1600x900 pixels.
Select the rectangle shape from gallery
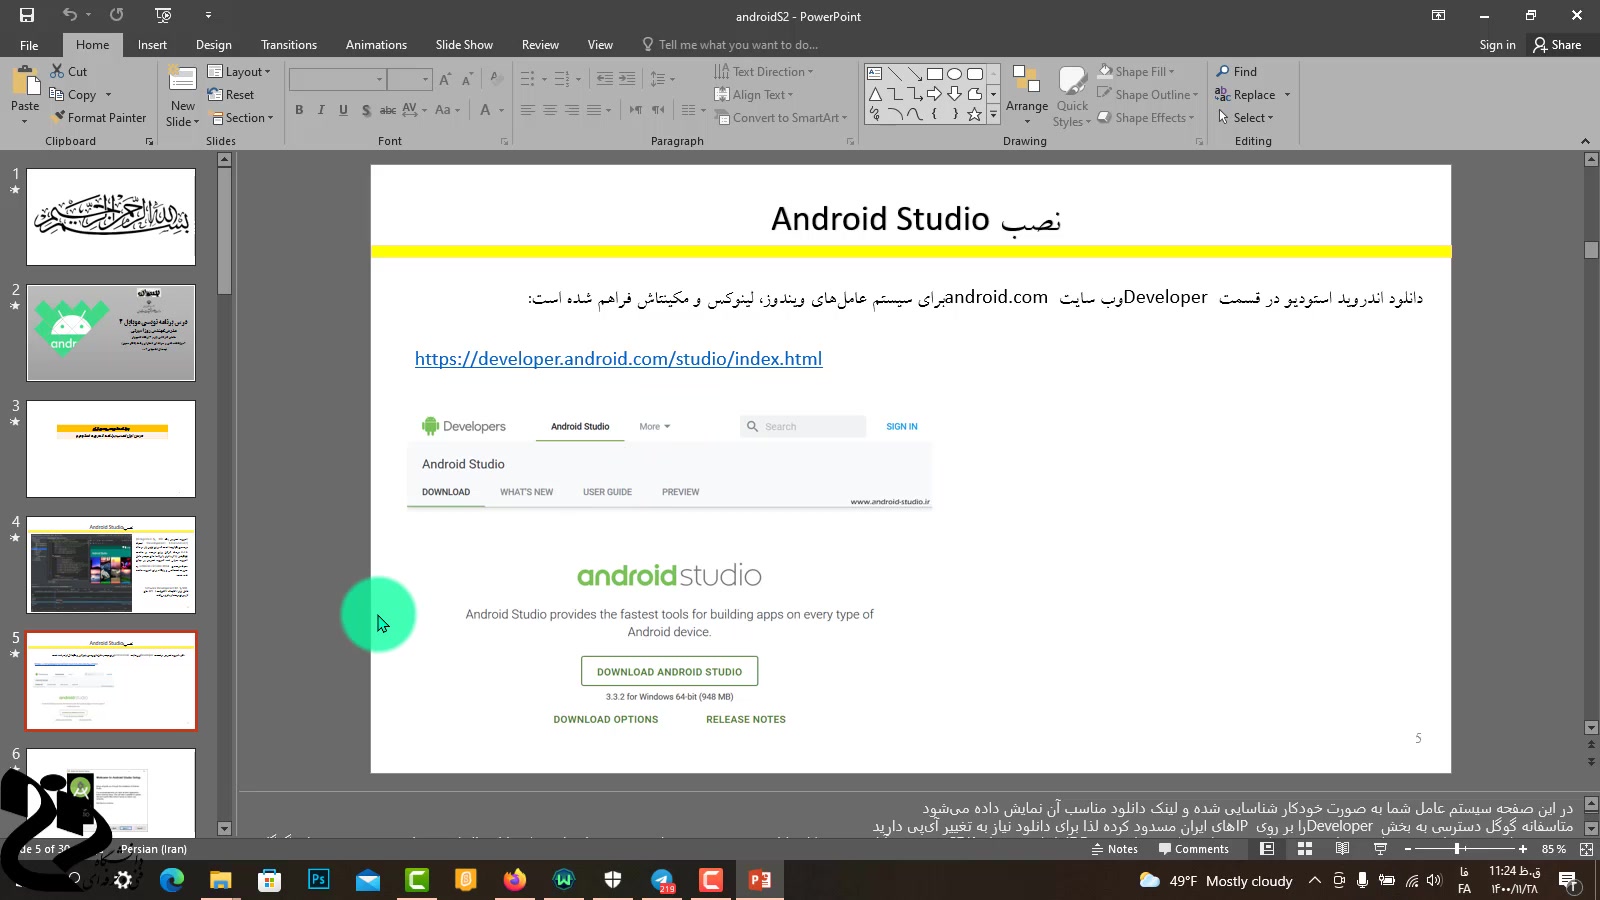(935, 74)
